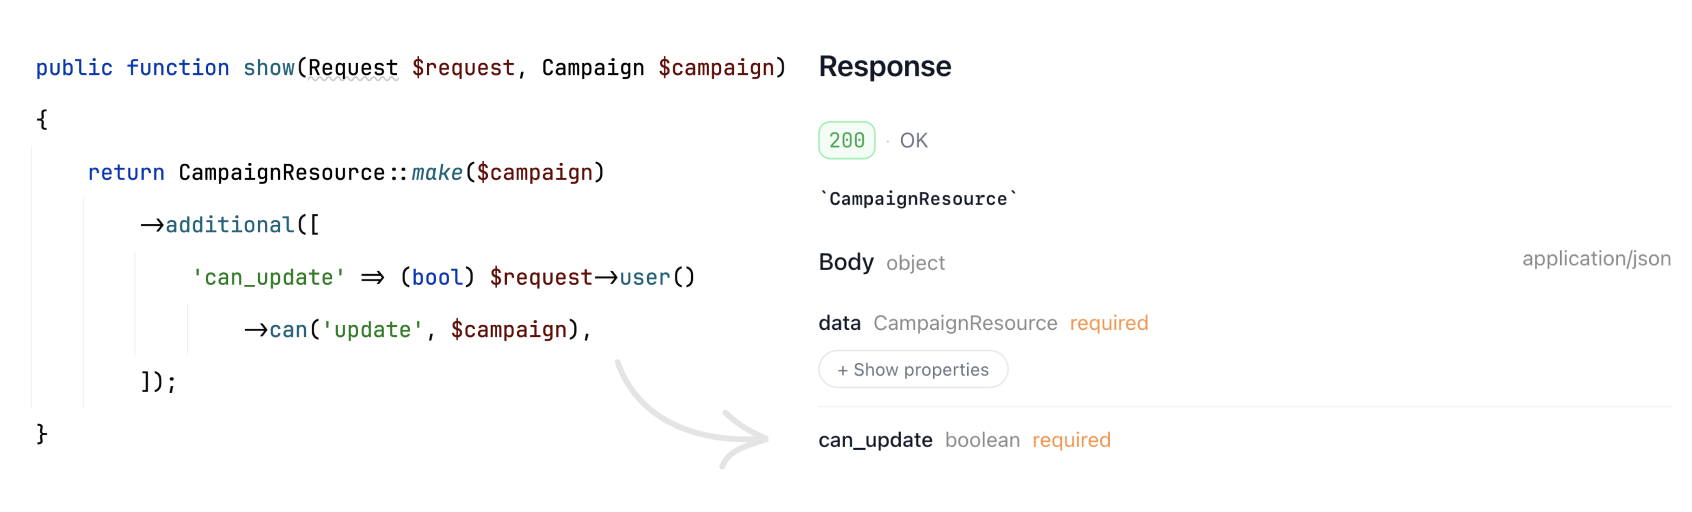The width and height of the screenshot is (1692, 512).
Task: Expand the Show properties button
Action: [x=913, y=369]
